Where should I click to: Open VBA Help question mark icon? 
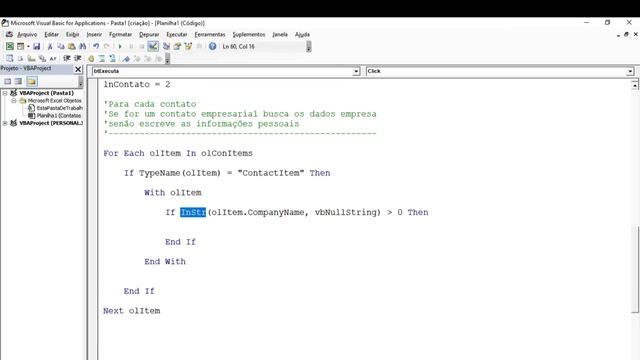(x=212, y=47)
